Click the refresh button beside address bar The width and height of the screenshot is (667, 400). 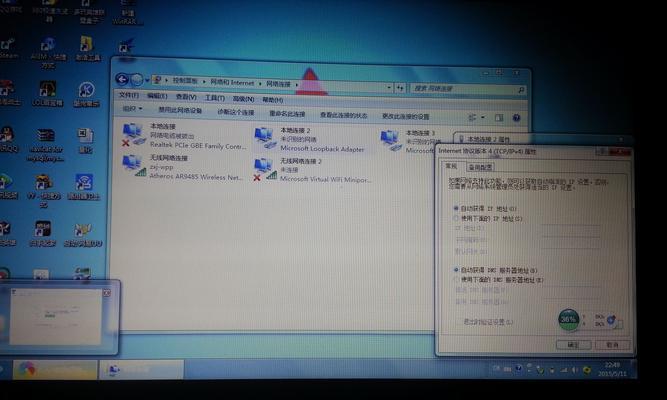[400, 88]
